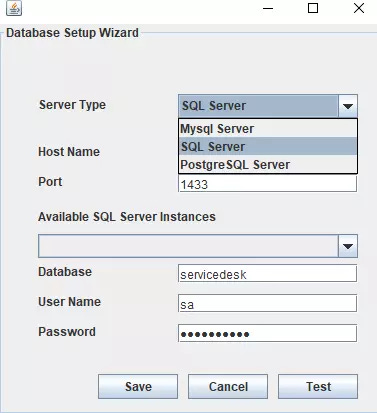Click the Port field showing 1433
Image resolution: width=377 pixels, height=413 pixels.
pos(267,184)
